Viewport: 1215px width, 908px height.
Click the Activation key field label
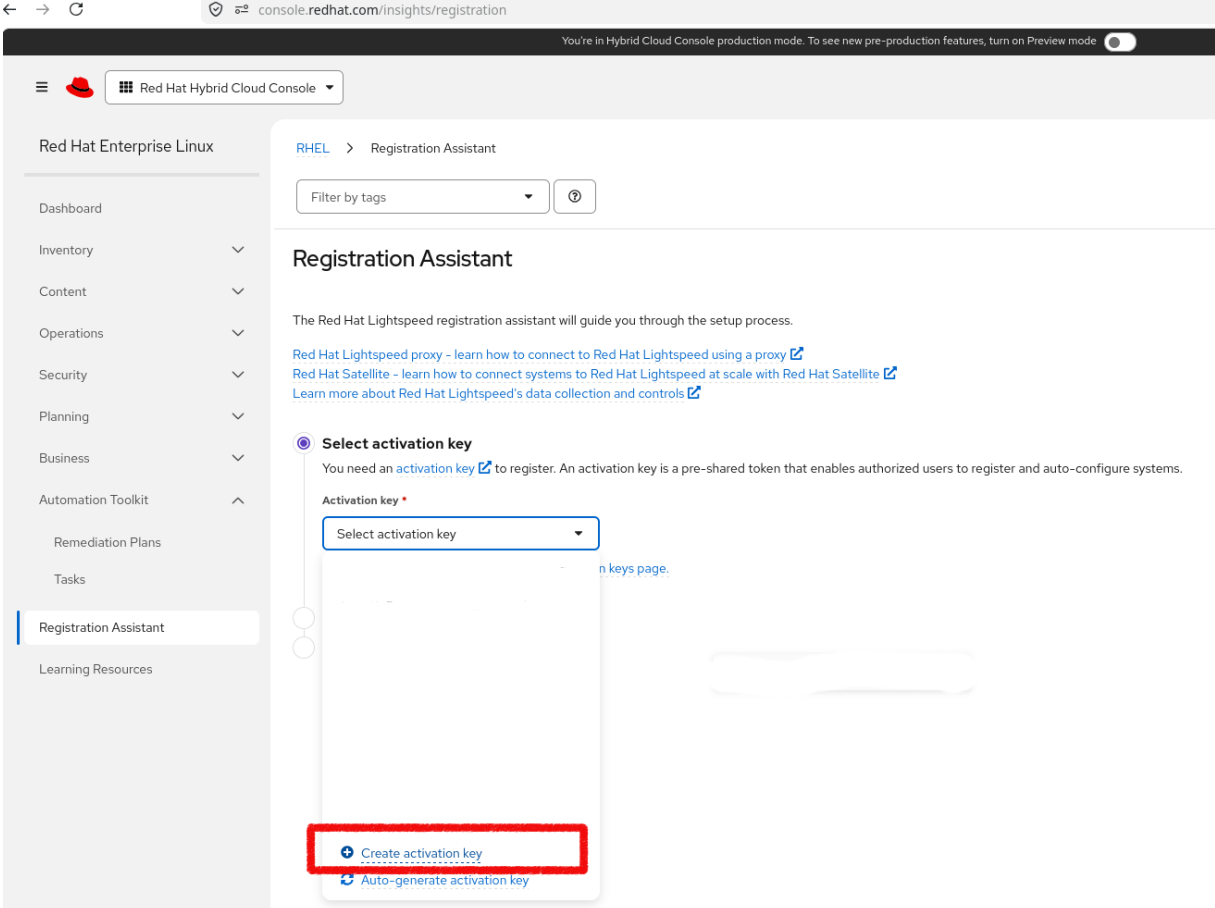[x=360, y=500]
